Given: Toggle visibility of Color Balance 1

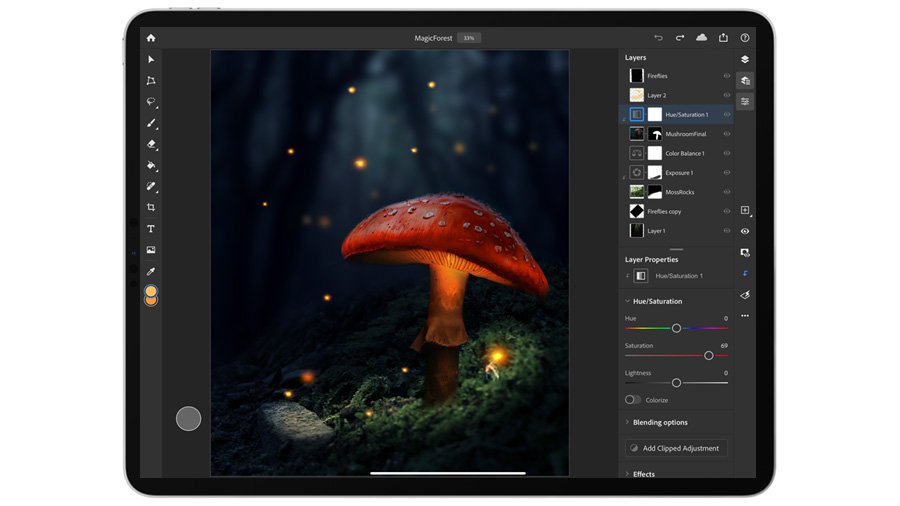Looking at the screenshot, I should 727,153.
